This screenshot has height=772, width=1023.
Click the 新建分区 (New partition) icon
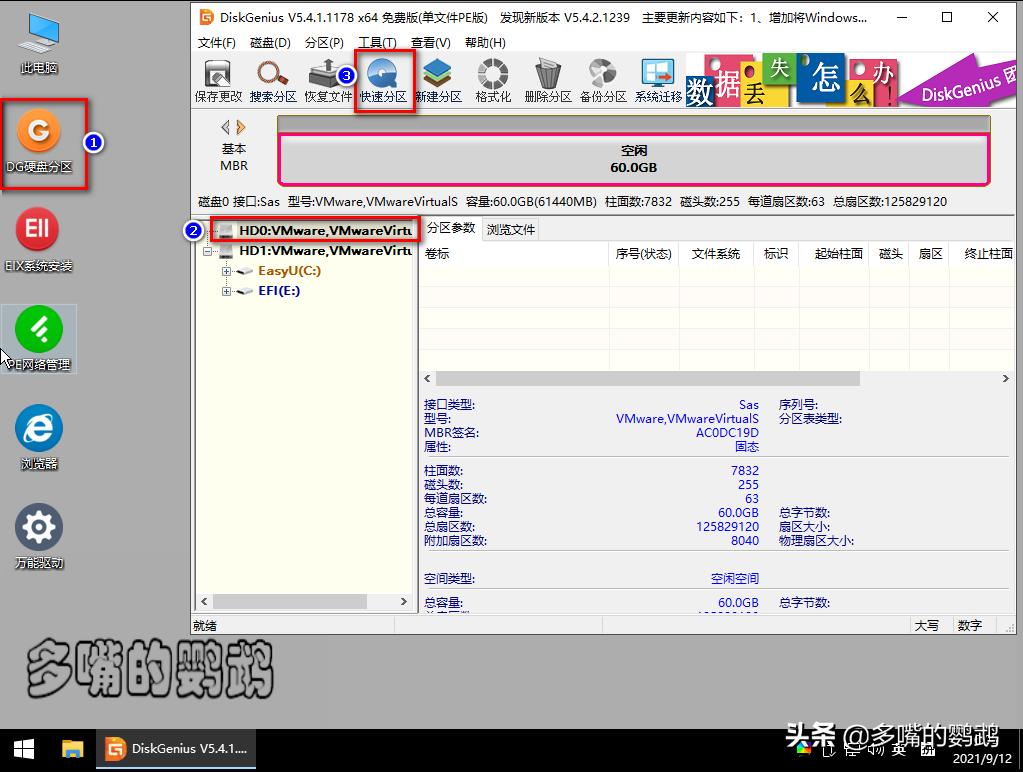coord(438,81)
